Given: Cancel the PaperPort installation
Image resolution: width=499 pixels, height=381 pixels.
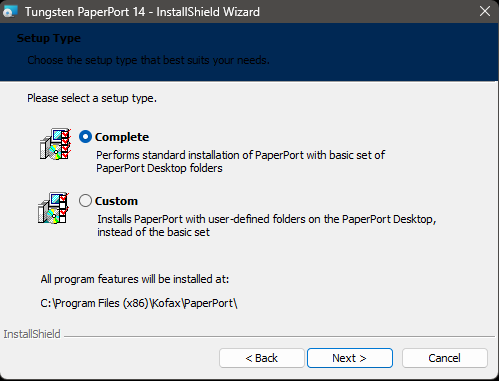Looking at the screenshot, I should pyautogui.click(x=445, y=358).
